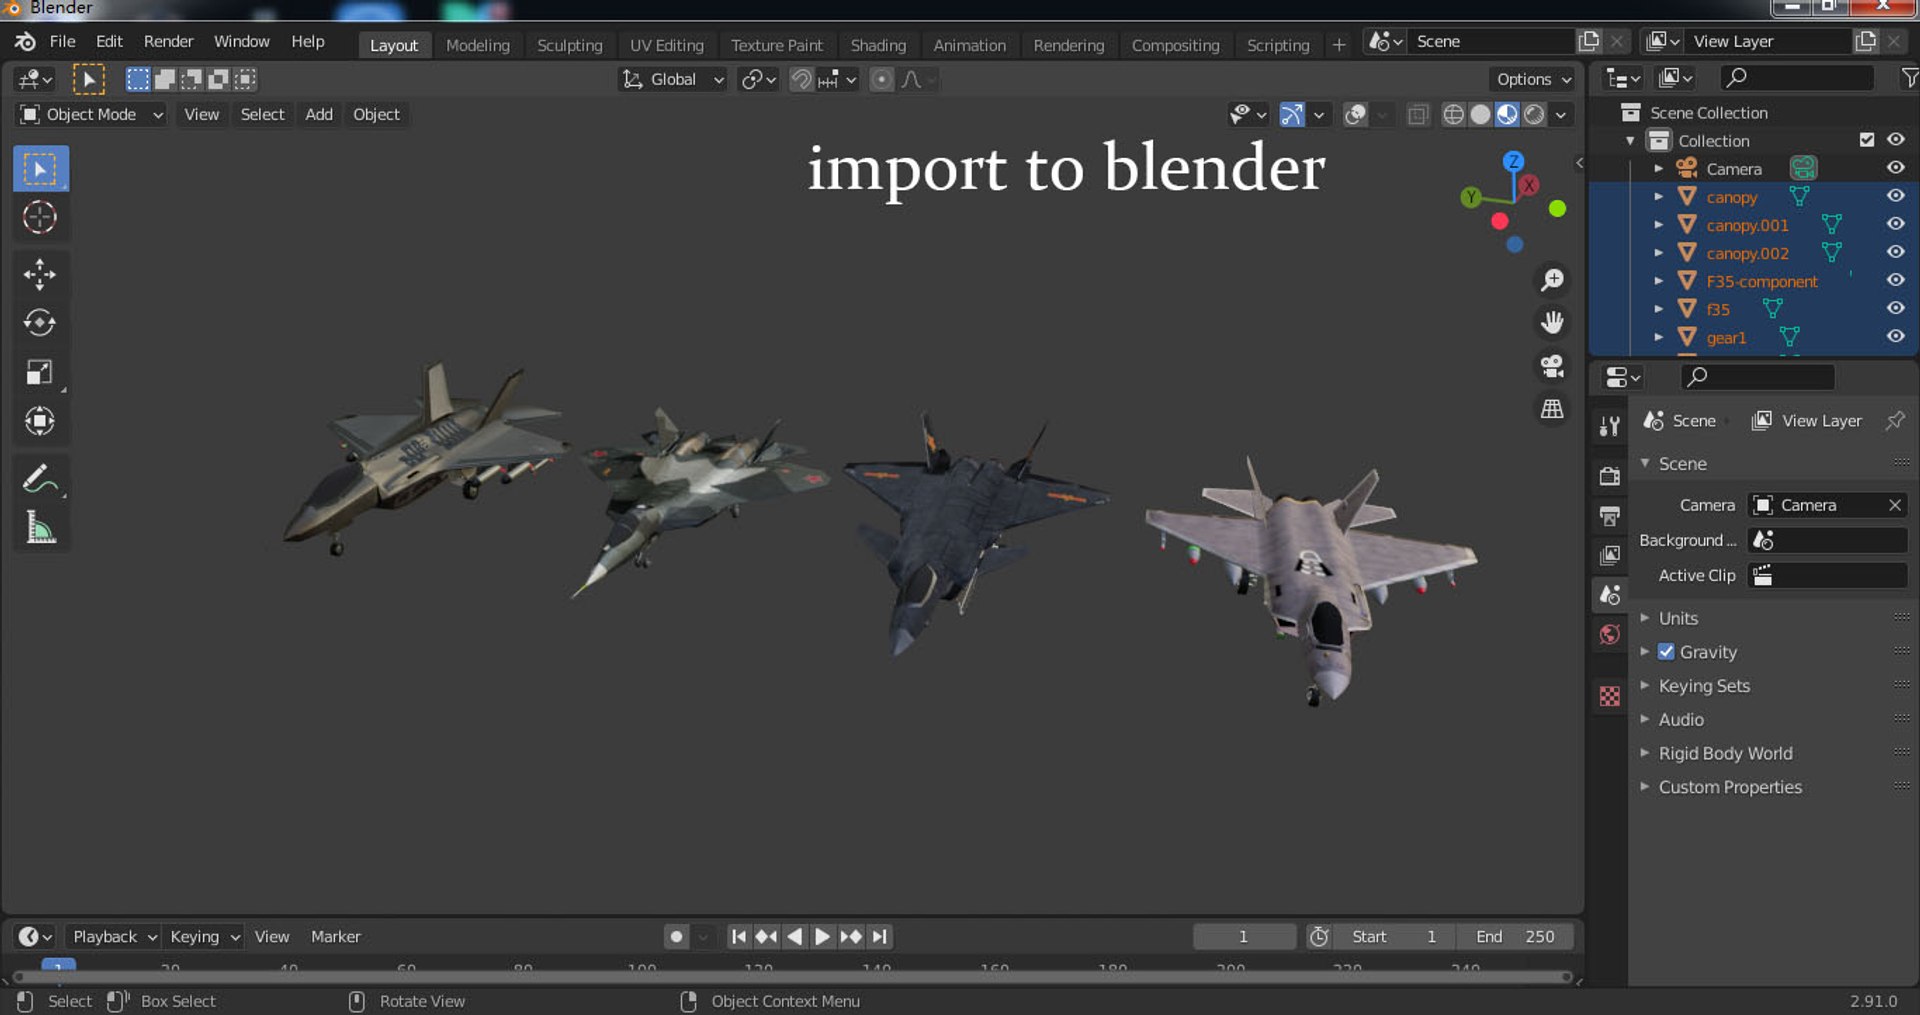Toggle X-ray view icon
The width and height of the screenshot is (1920, 1015).
pyautogui.click(x=1418, y=115)
